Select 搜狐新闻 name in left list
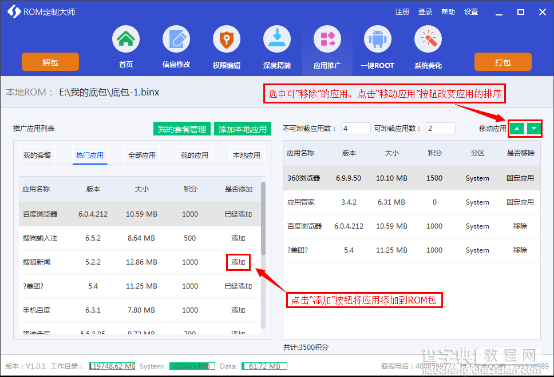Image resolution: width=554 pixels, height=377 pixels. click(37, 262)
